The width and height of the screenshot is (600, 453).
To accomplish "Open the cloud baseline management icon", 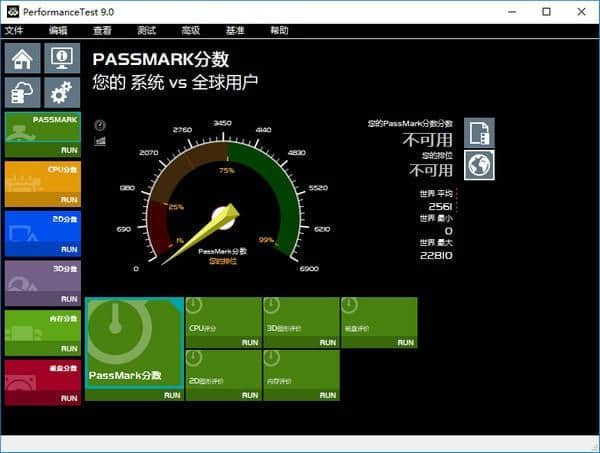I will pos(23,93).
